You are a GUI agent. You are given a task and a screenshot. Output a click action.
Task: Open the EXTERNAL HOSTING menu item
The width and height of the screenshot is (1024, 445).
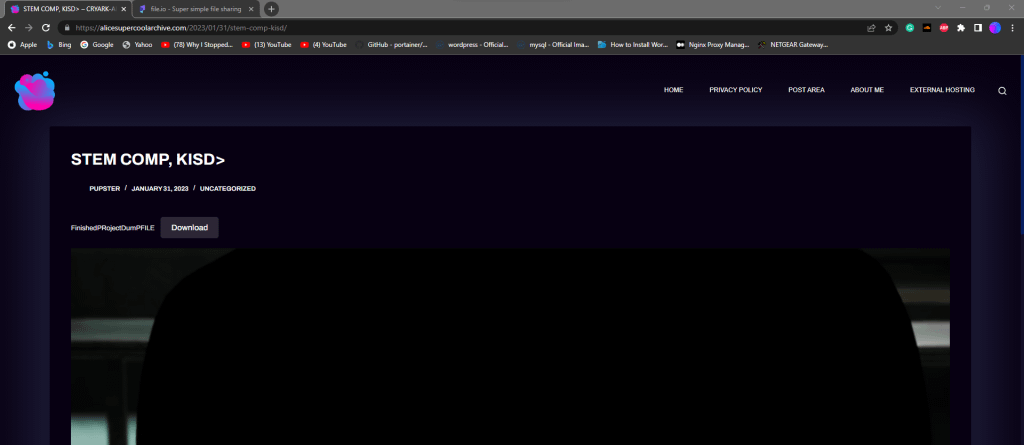(941, 90)
